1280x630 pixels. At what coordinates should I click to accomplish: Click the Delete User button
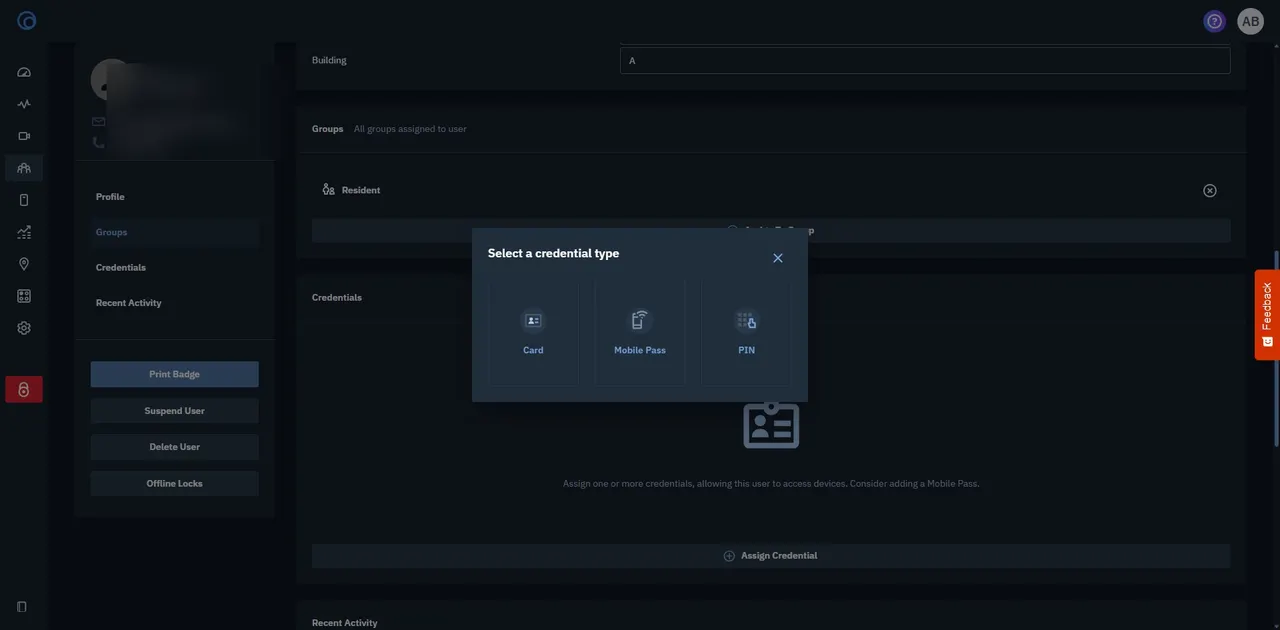pyautogui.click(x=175, y=447)
